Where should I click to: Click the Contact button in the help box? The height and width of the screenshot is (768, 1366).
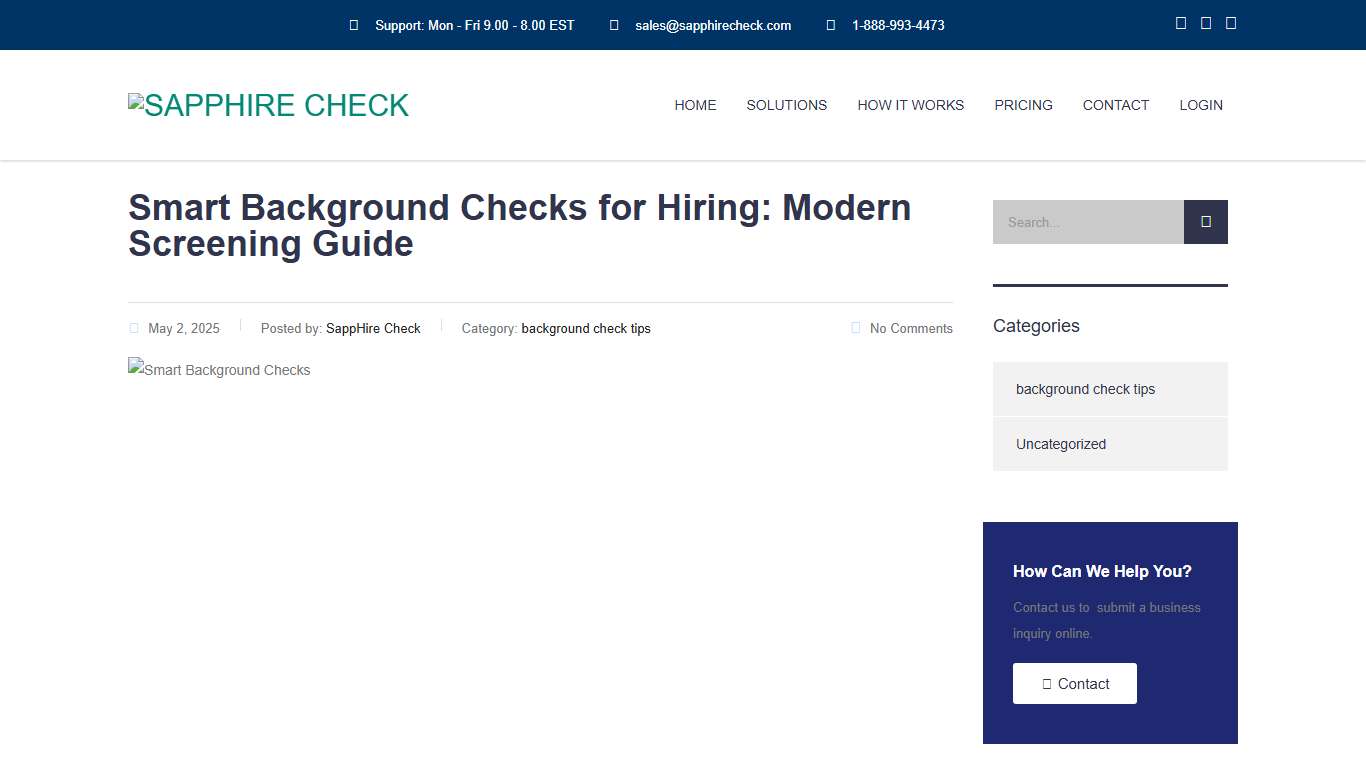[x=1074, y=683]
